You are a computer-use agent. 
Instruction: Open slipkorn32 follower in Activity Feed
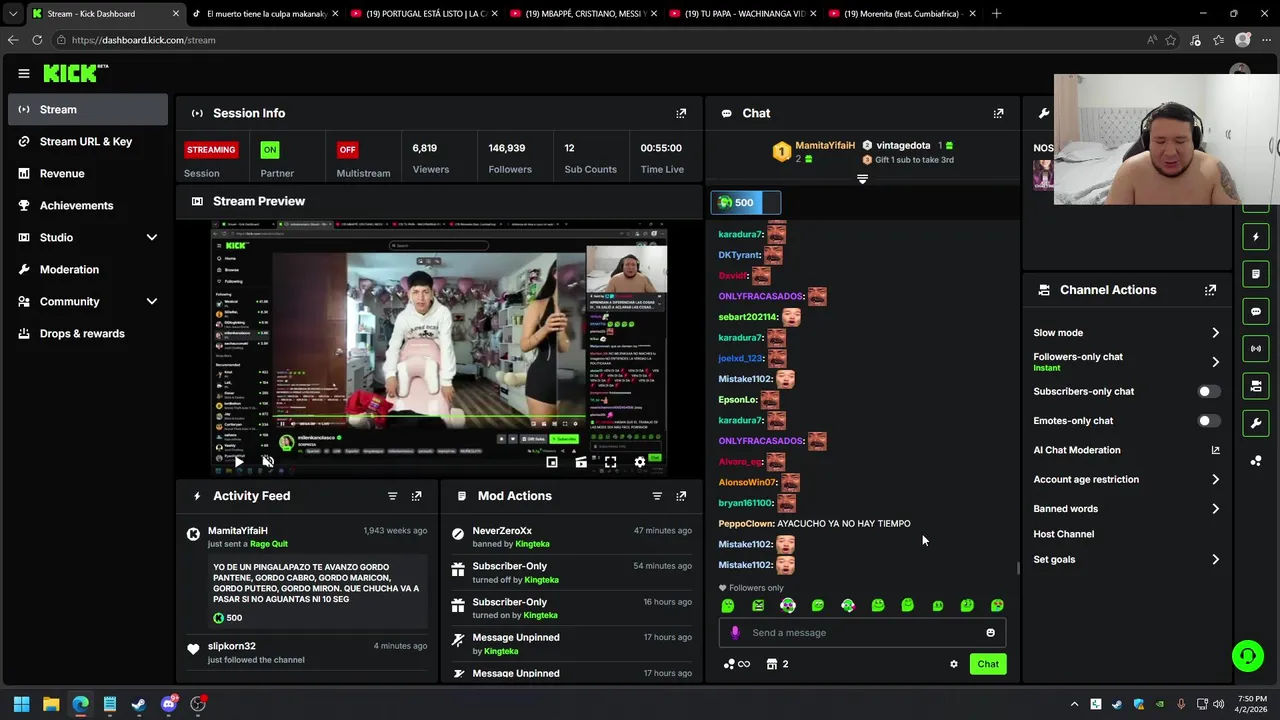pos(232,646)
